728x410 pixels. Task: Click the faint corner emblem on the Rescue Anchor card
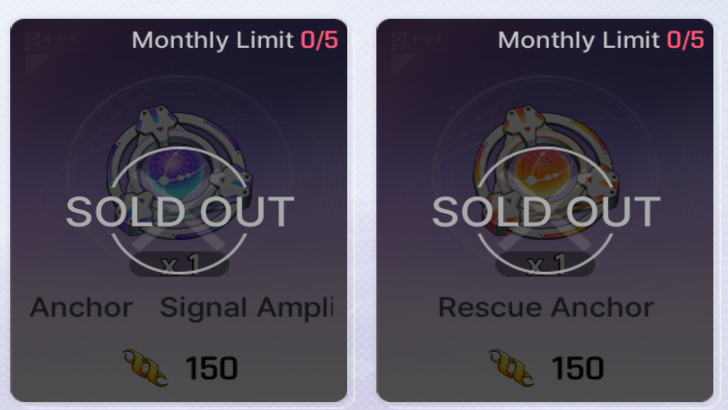coord(403,41)
